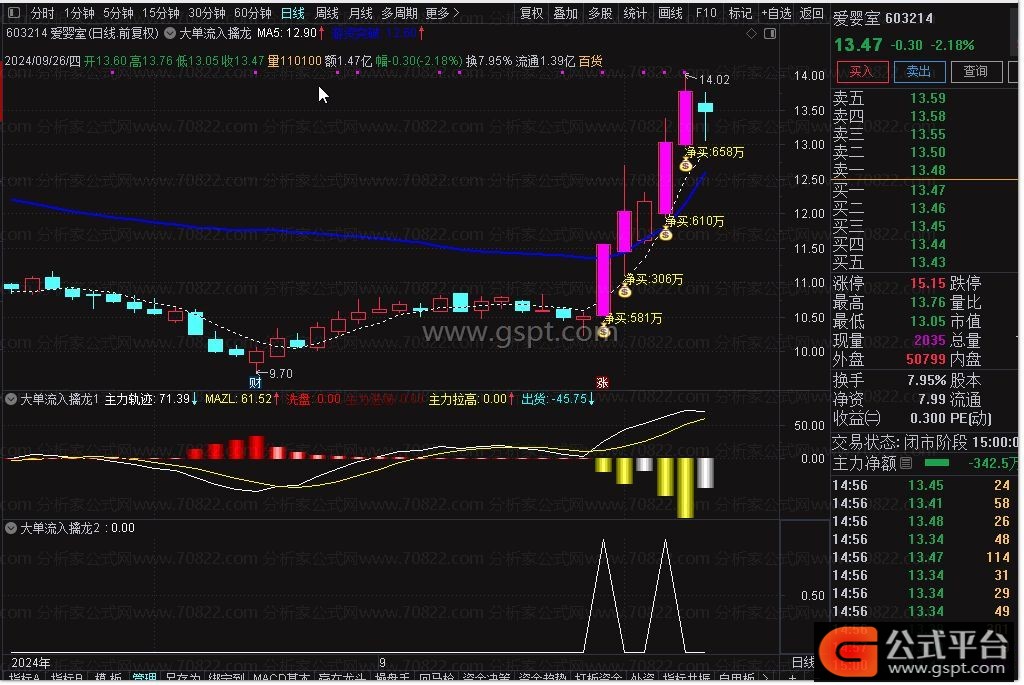
Task: Open the 统计 statistics menu
Action: click(x=635, y=13)
